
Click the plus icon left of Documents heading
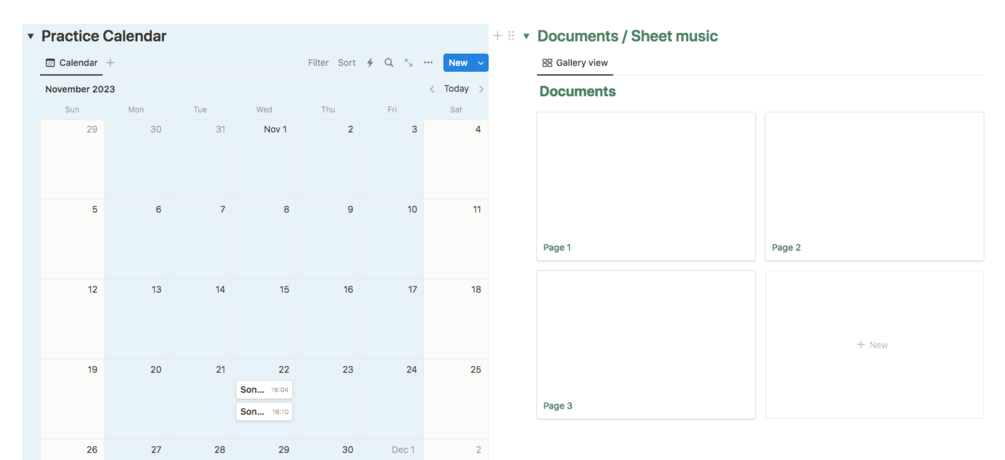497,36
